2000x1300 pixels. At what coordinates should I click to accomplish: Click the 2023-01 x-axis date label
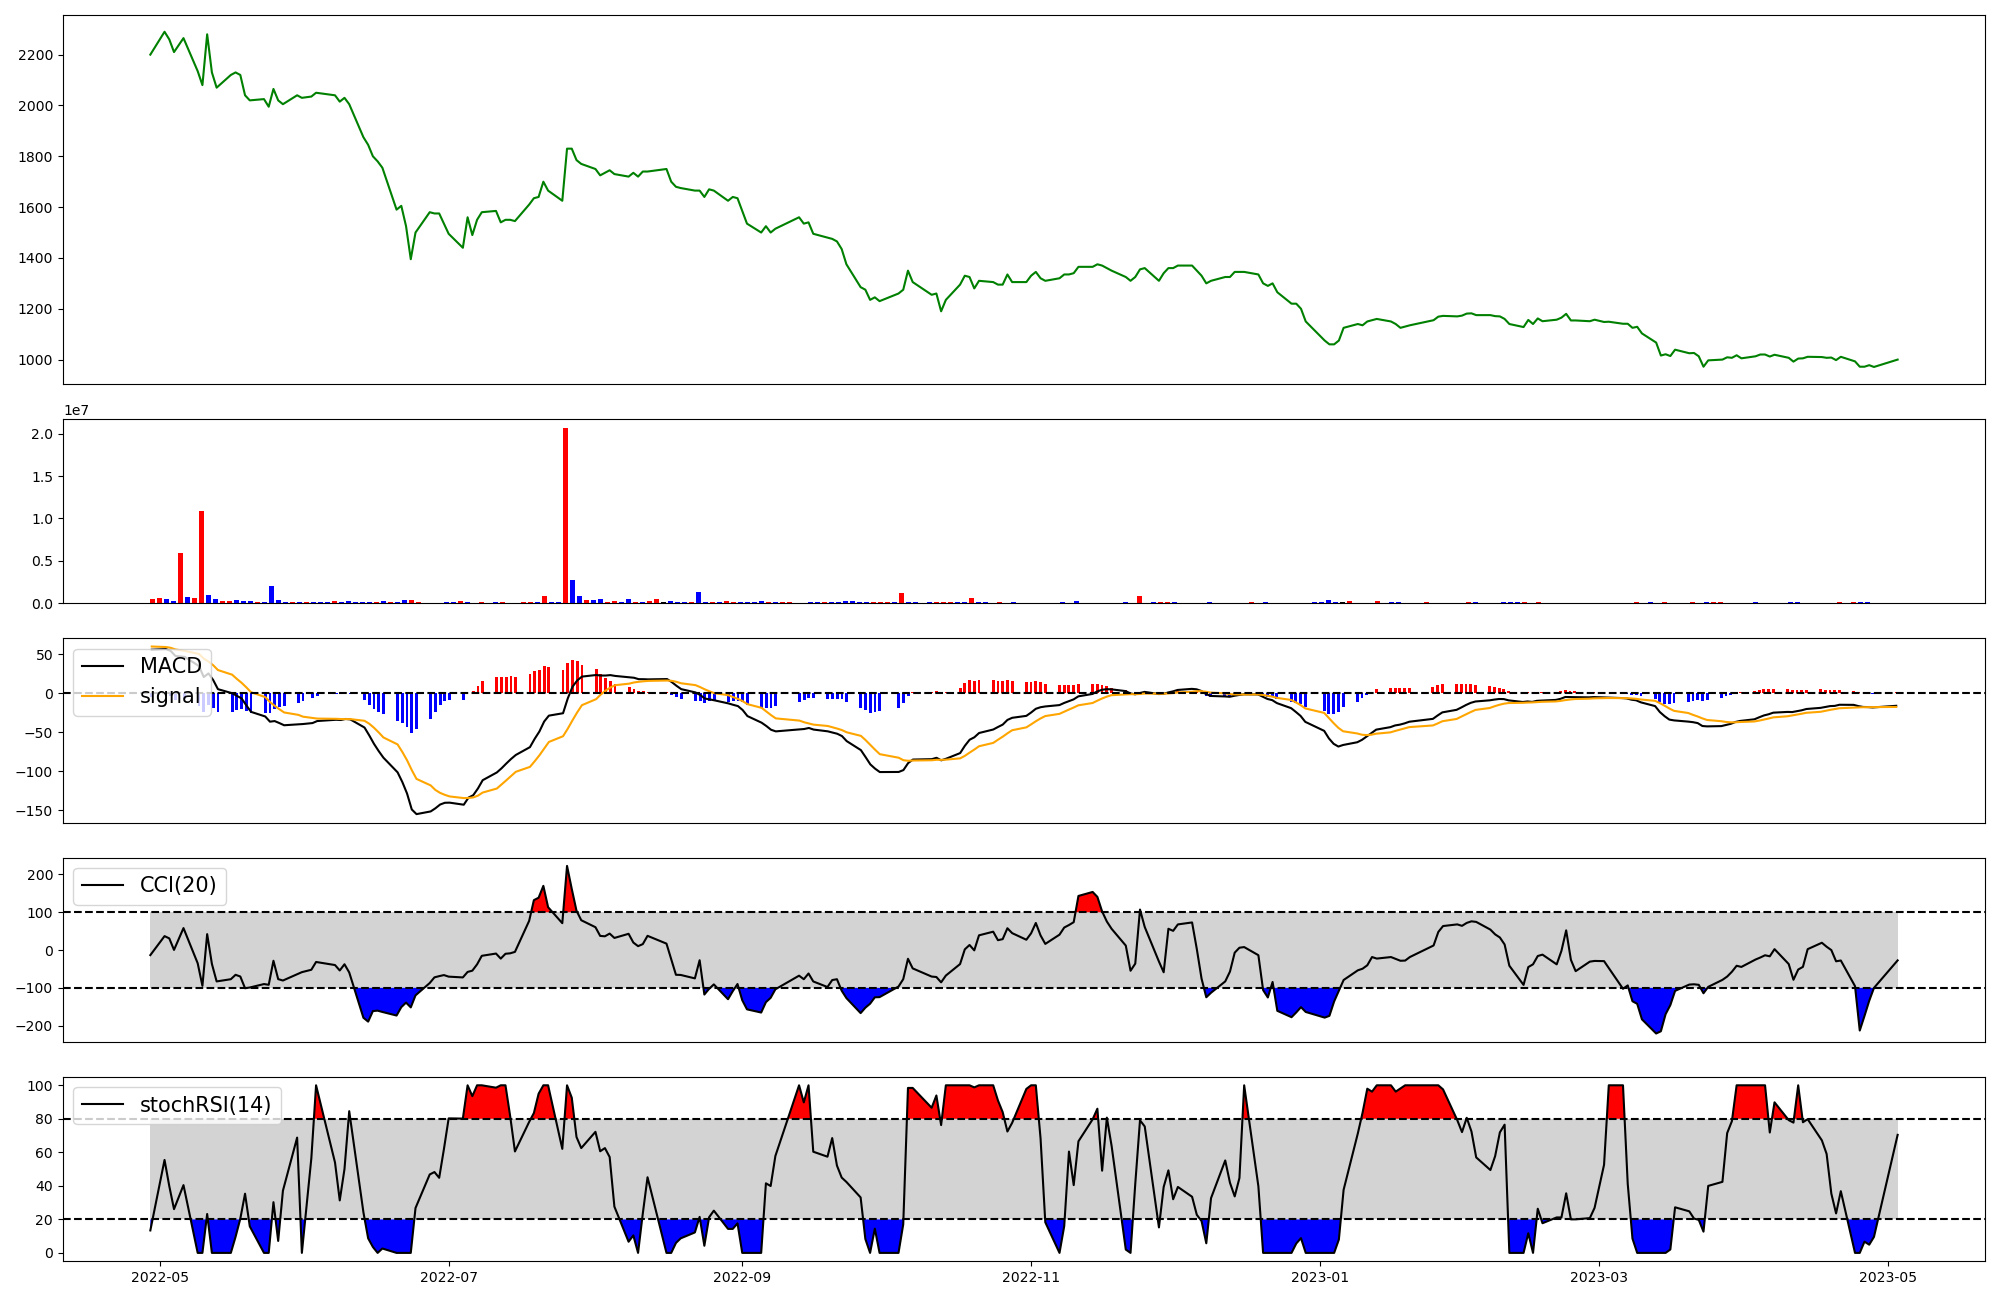click(x=1320, y=1277)
